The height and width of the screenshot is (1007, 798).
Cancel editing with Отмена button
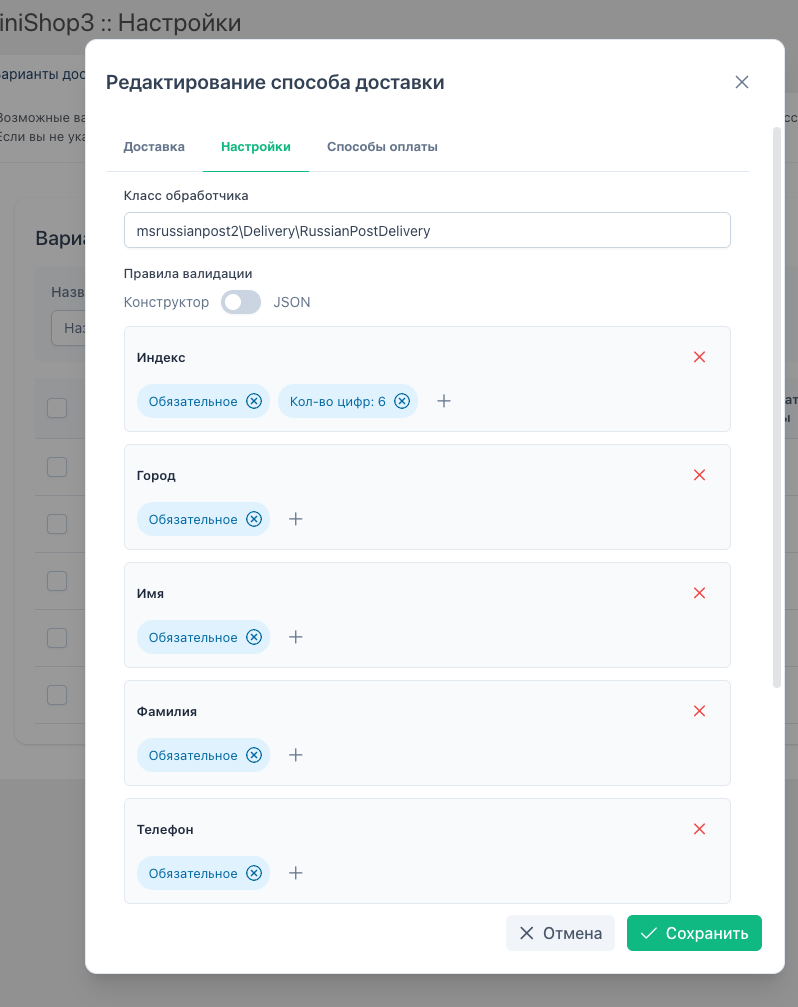coord(560,933)
